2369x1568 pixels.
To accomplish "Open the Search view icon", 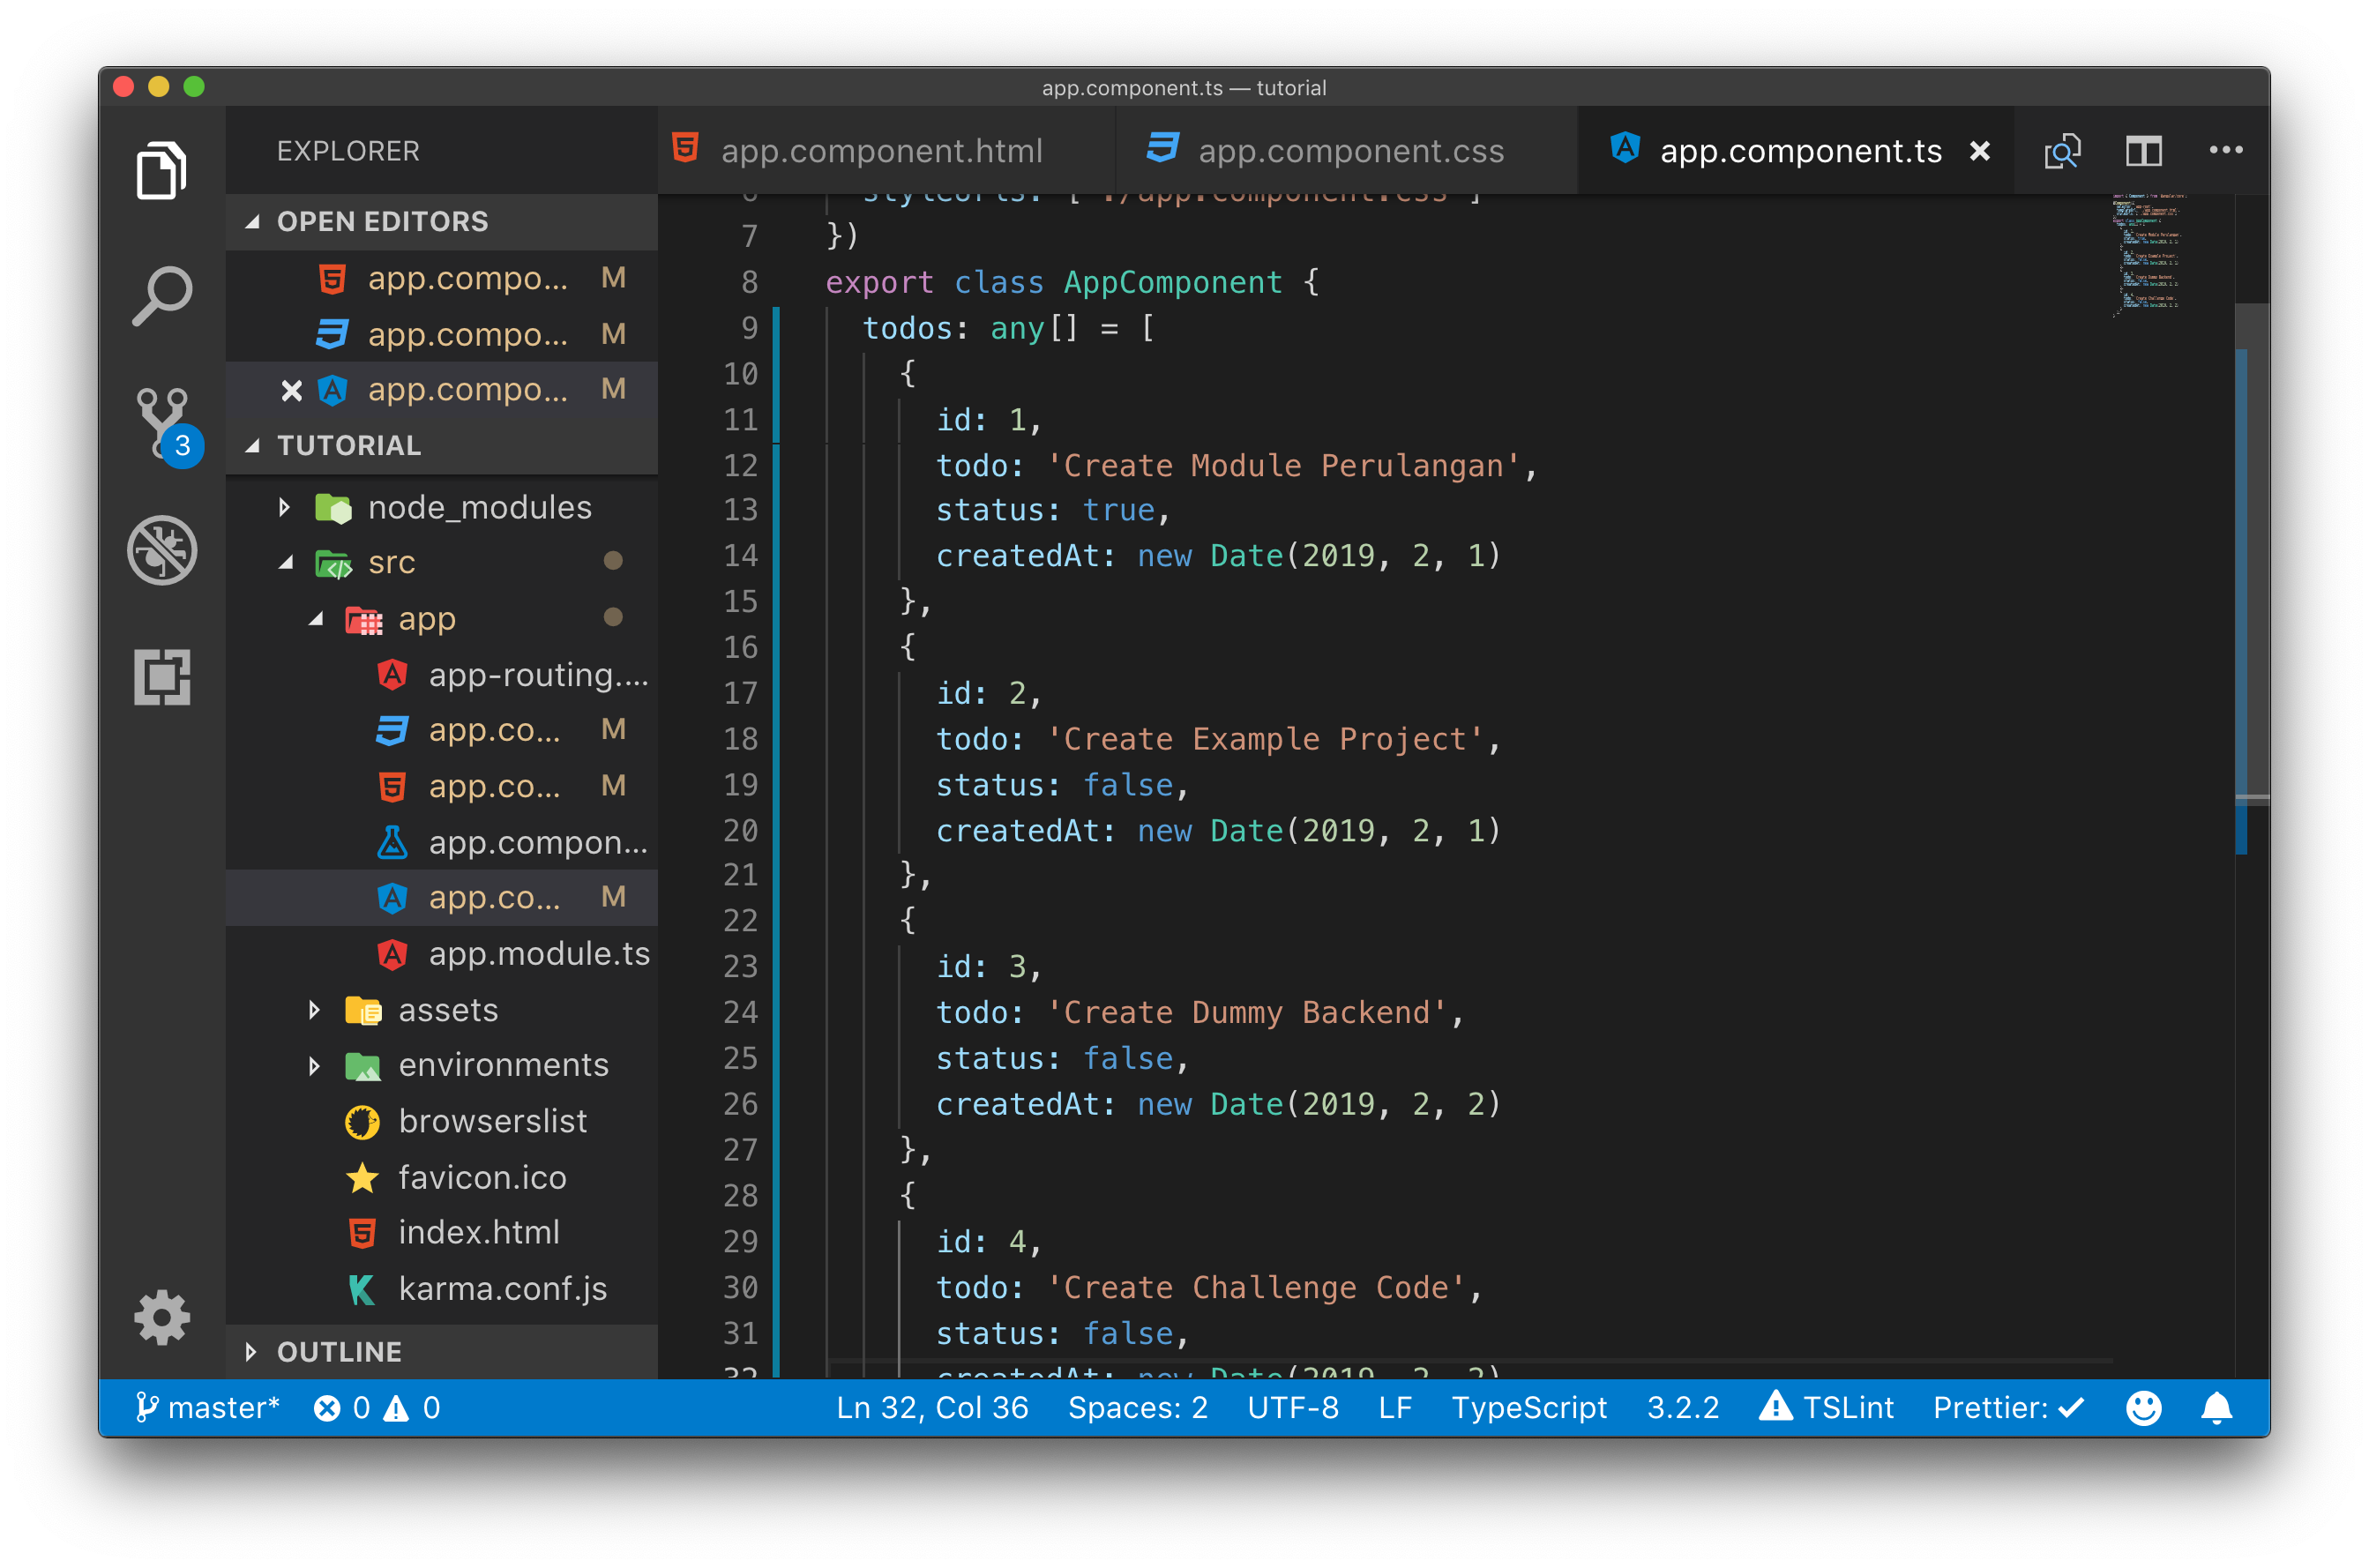I will [x=161, y=296].
